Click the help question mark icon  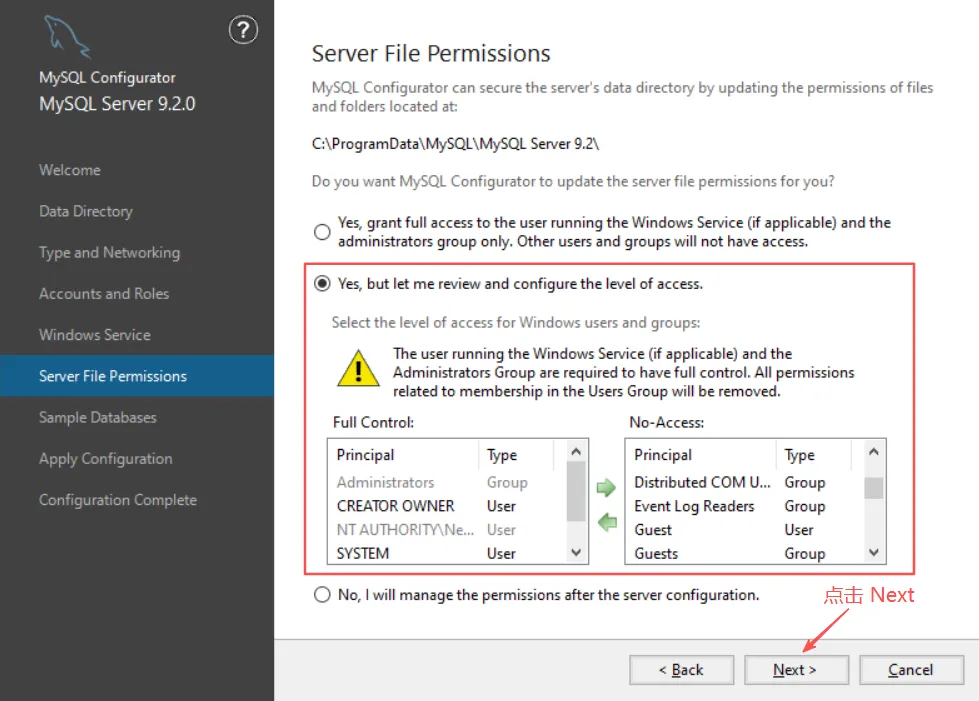pos(243,31)
